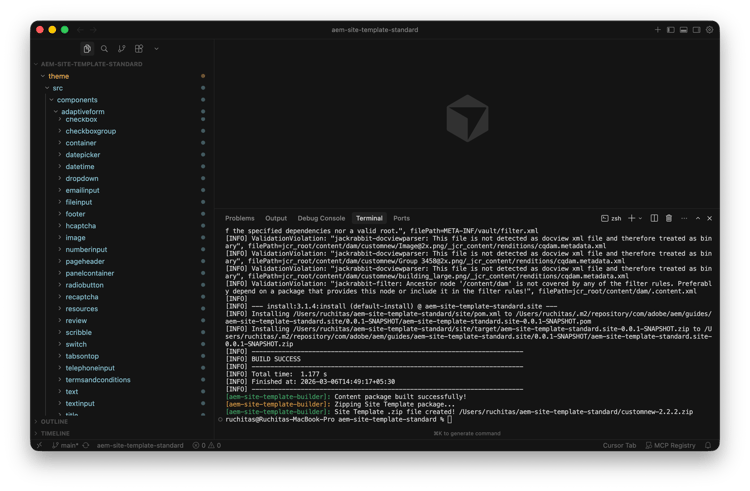
Task: Open the Search view icon
Action: coord(104,49)
